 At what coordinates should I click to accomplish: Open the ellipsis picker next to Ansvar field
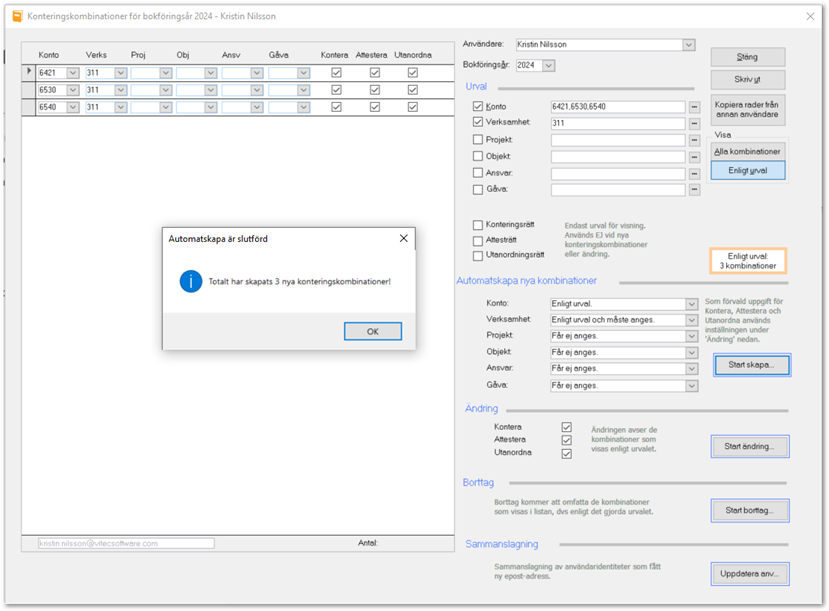click(x=694, y=173)
